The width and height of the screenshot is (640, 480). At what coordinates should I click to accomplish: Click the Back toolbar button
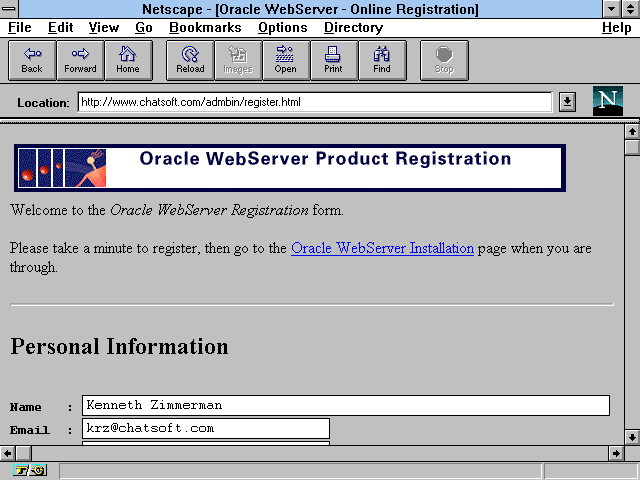[x=32, y=60]
